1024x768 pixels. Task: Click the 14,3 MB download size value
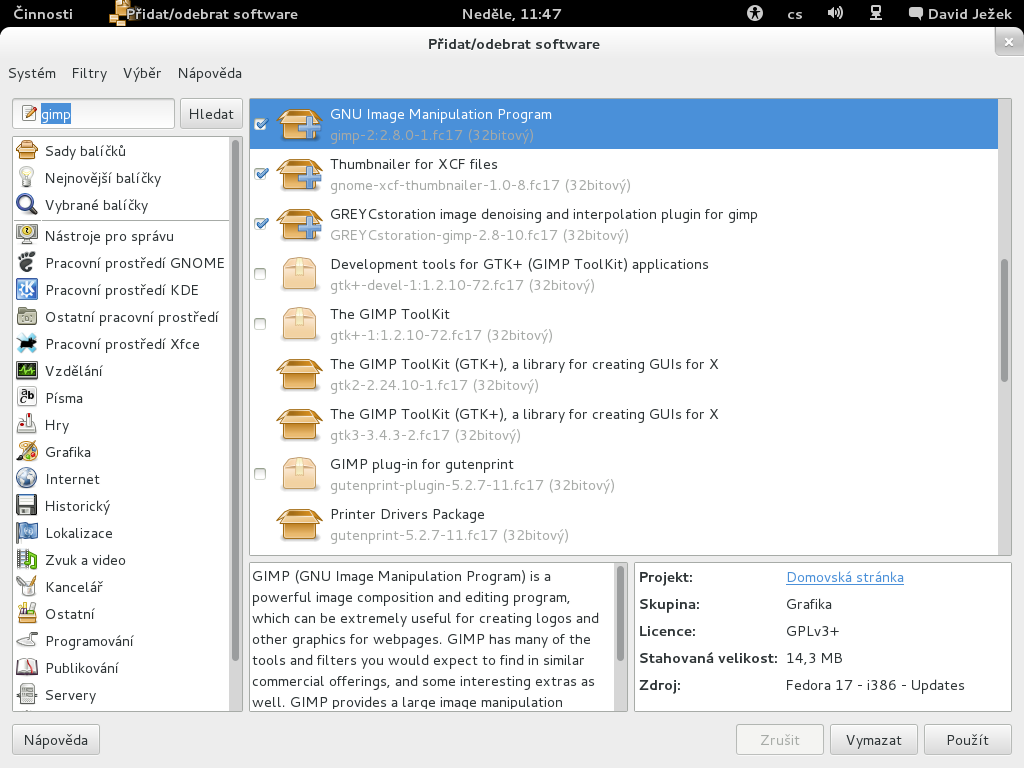click(814, 658)
